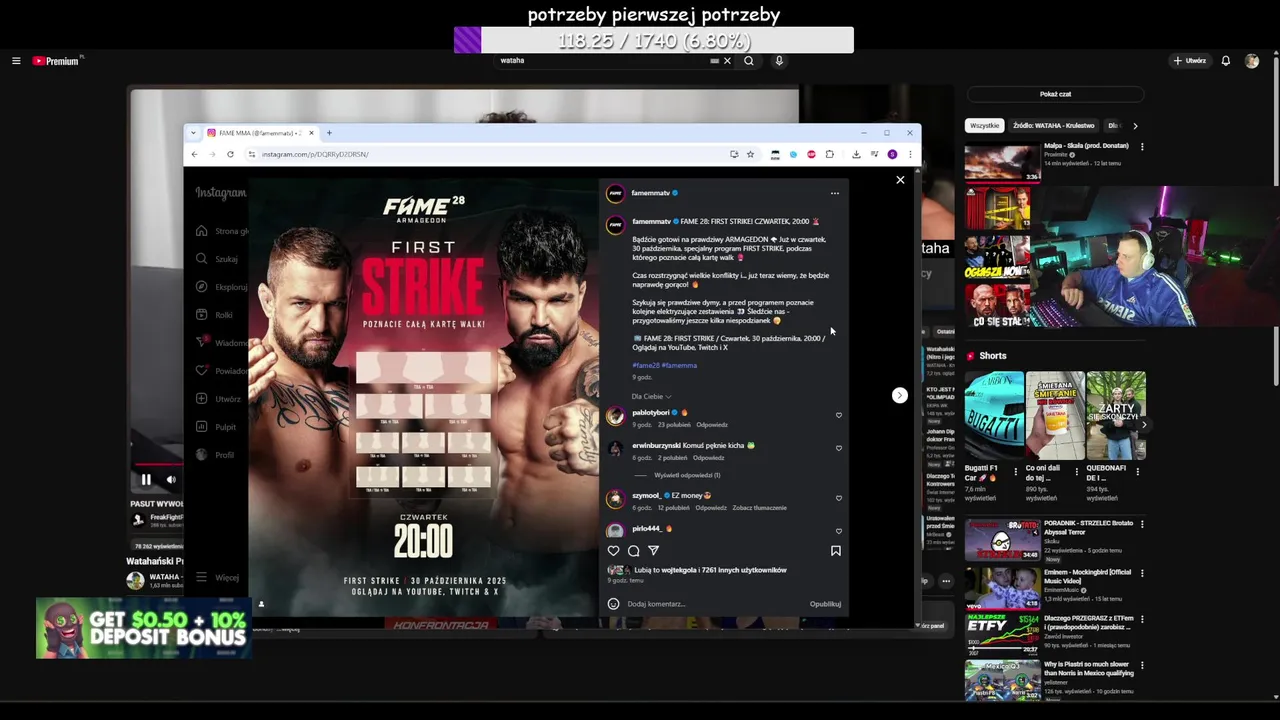Like erwinburzynski's comment
Screen dimensions: 1280x720
(x=839, y=448)
